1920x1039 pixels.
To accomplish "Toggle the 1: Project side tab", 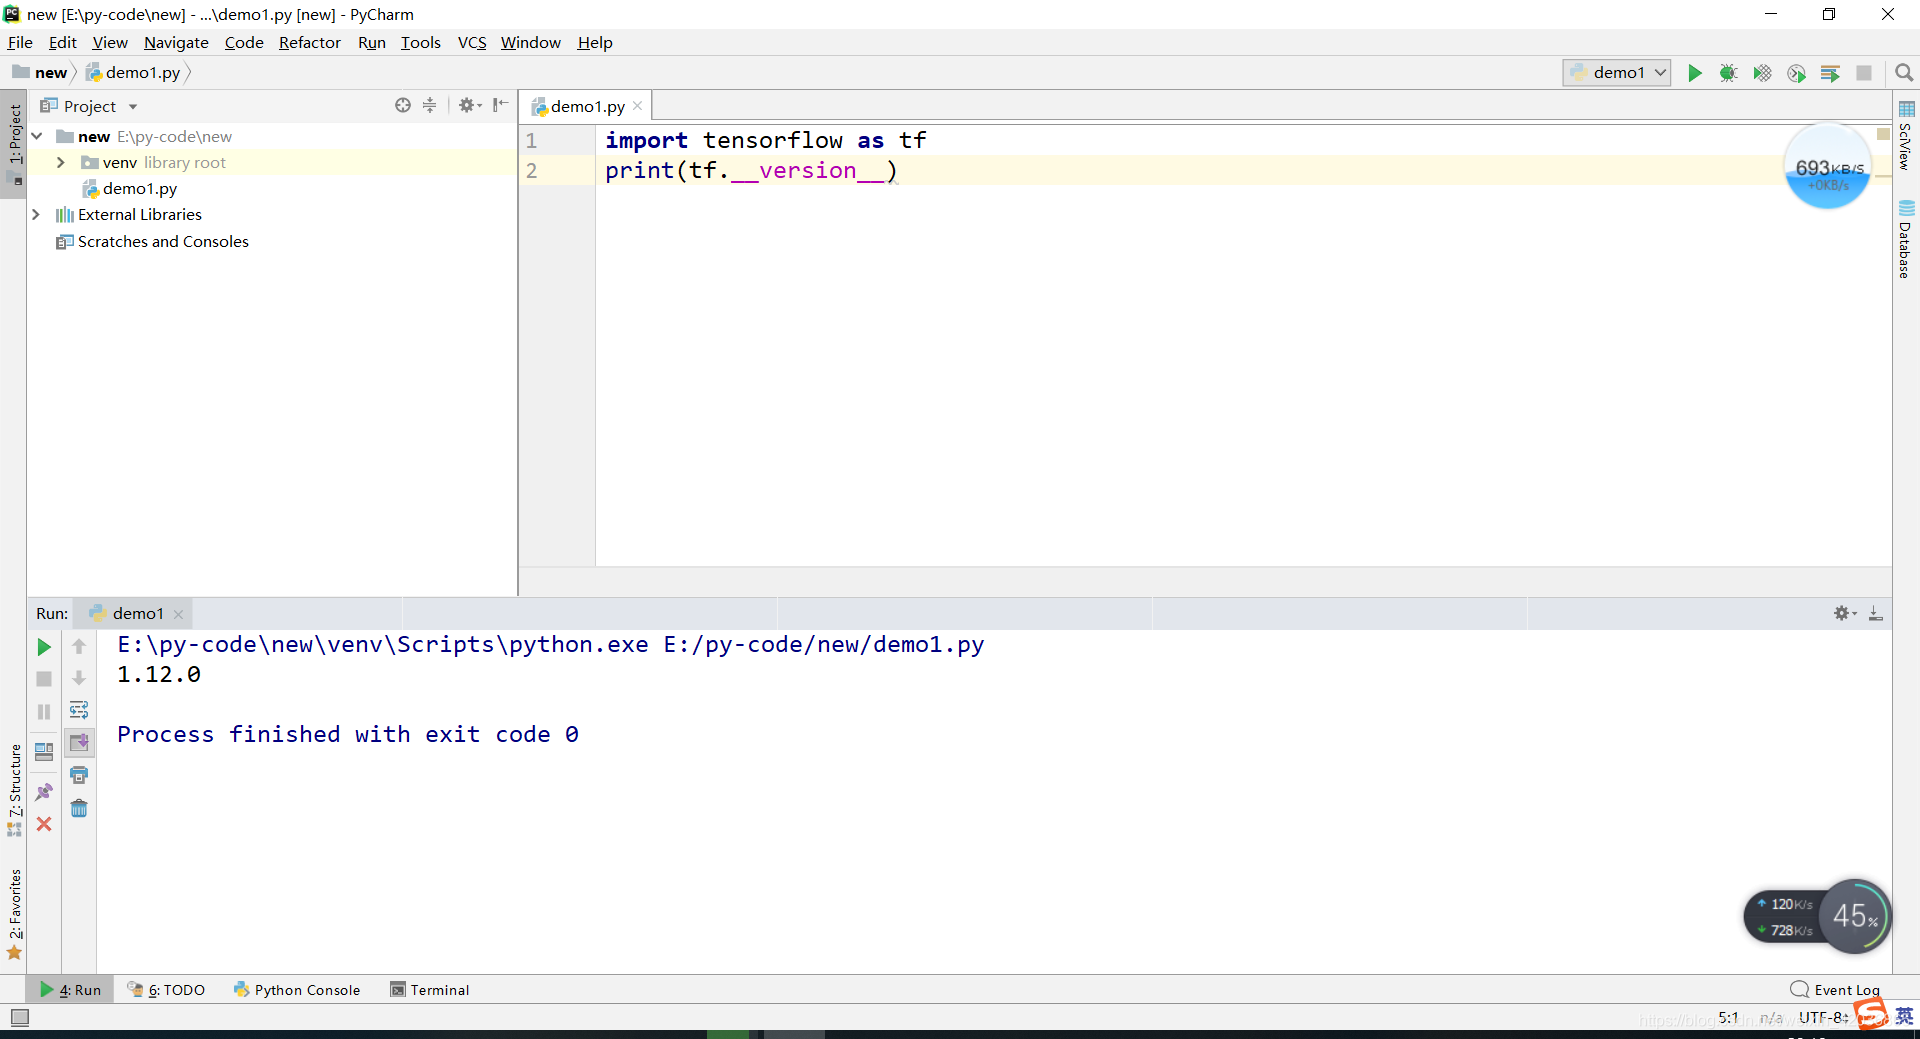I will tap(14, 143).
